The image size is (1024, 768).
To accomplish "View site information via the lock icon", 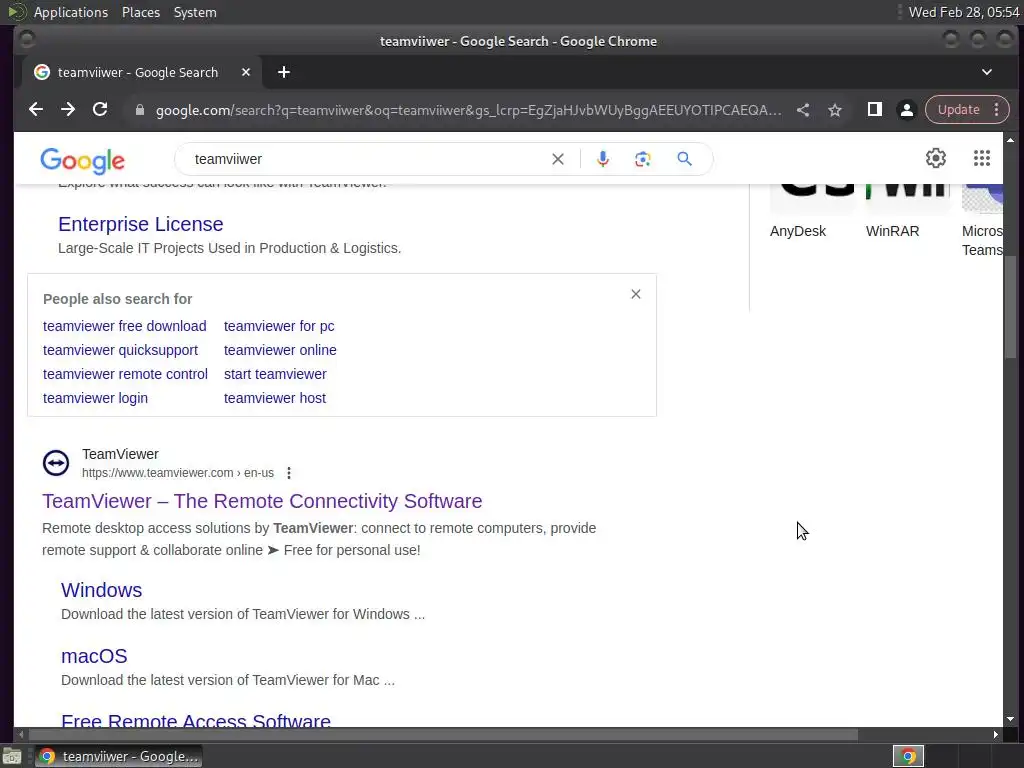I will (139, 110).
